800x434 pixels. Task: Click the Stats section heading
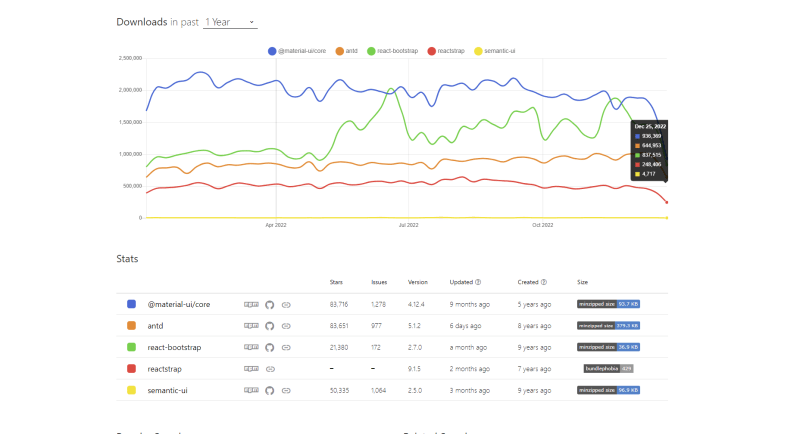[127, 259]
